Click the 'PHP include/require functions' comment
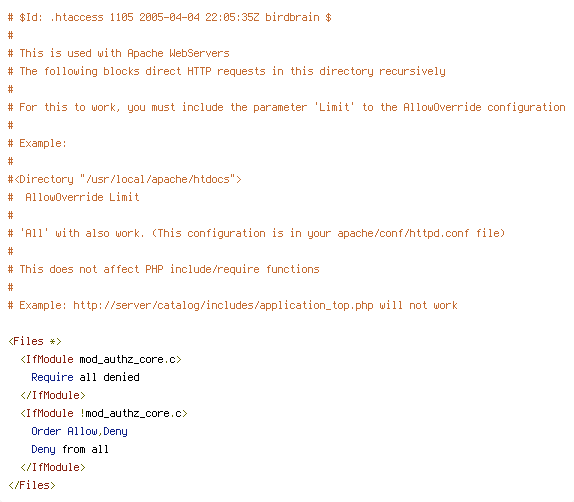Image resolution: width=574 pixels, height=502 pixels. tap(164, 269)
